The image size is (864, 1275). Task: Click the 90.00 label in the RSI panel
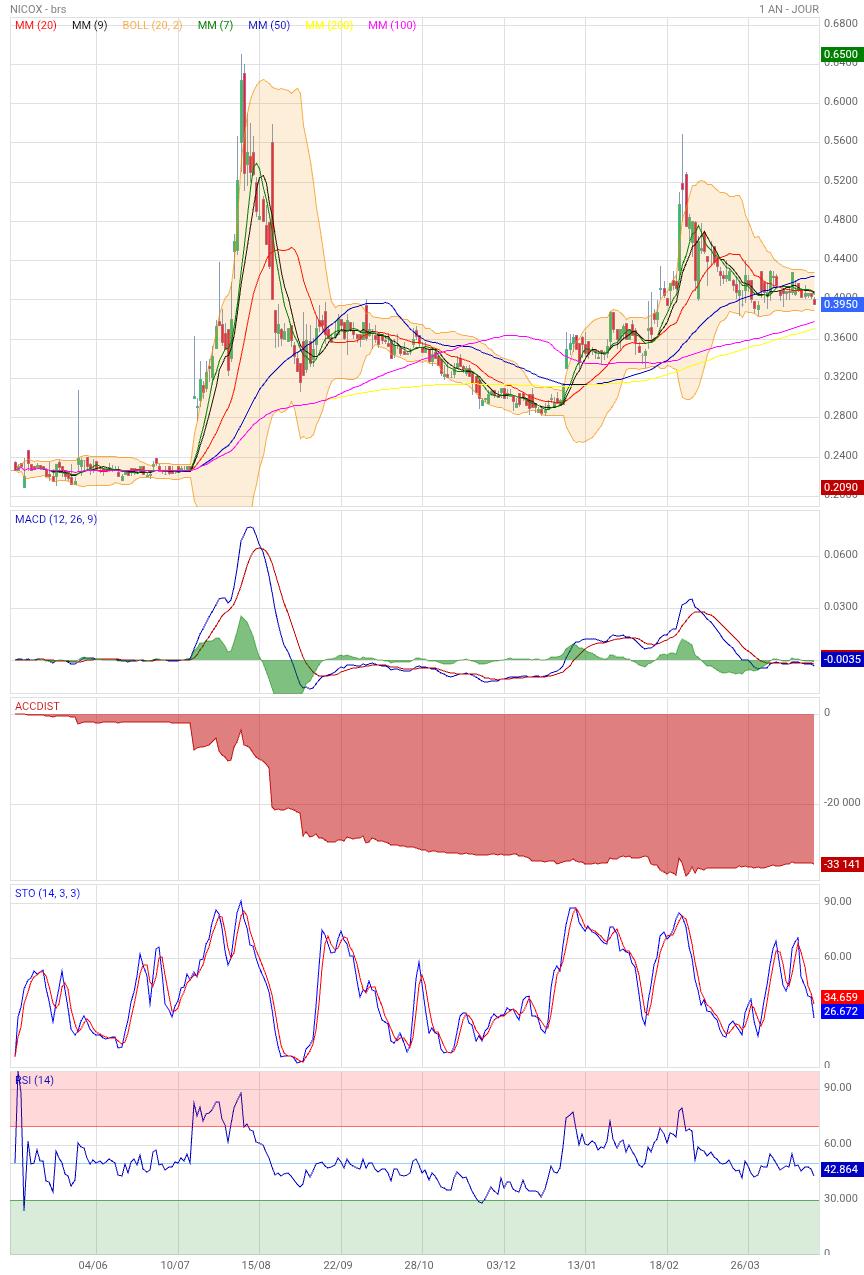(x=838, y=1088)
